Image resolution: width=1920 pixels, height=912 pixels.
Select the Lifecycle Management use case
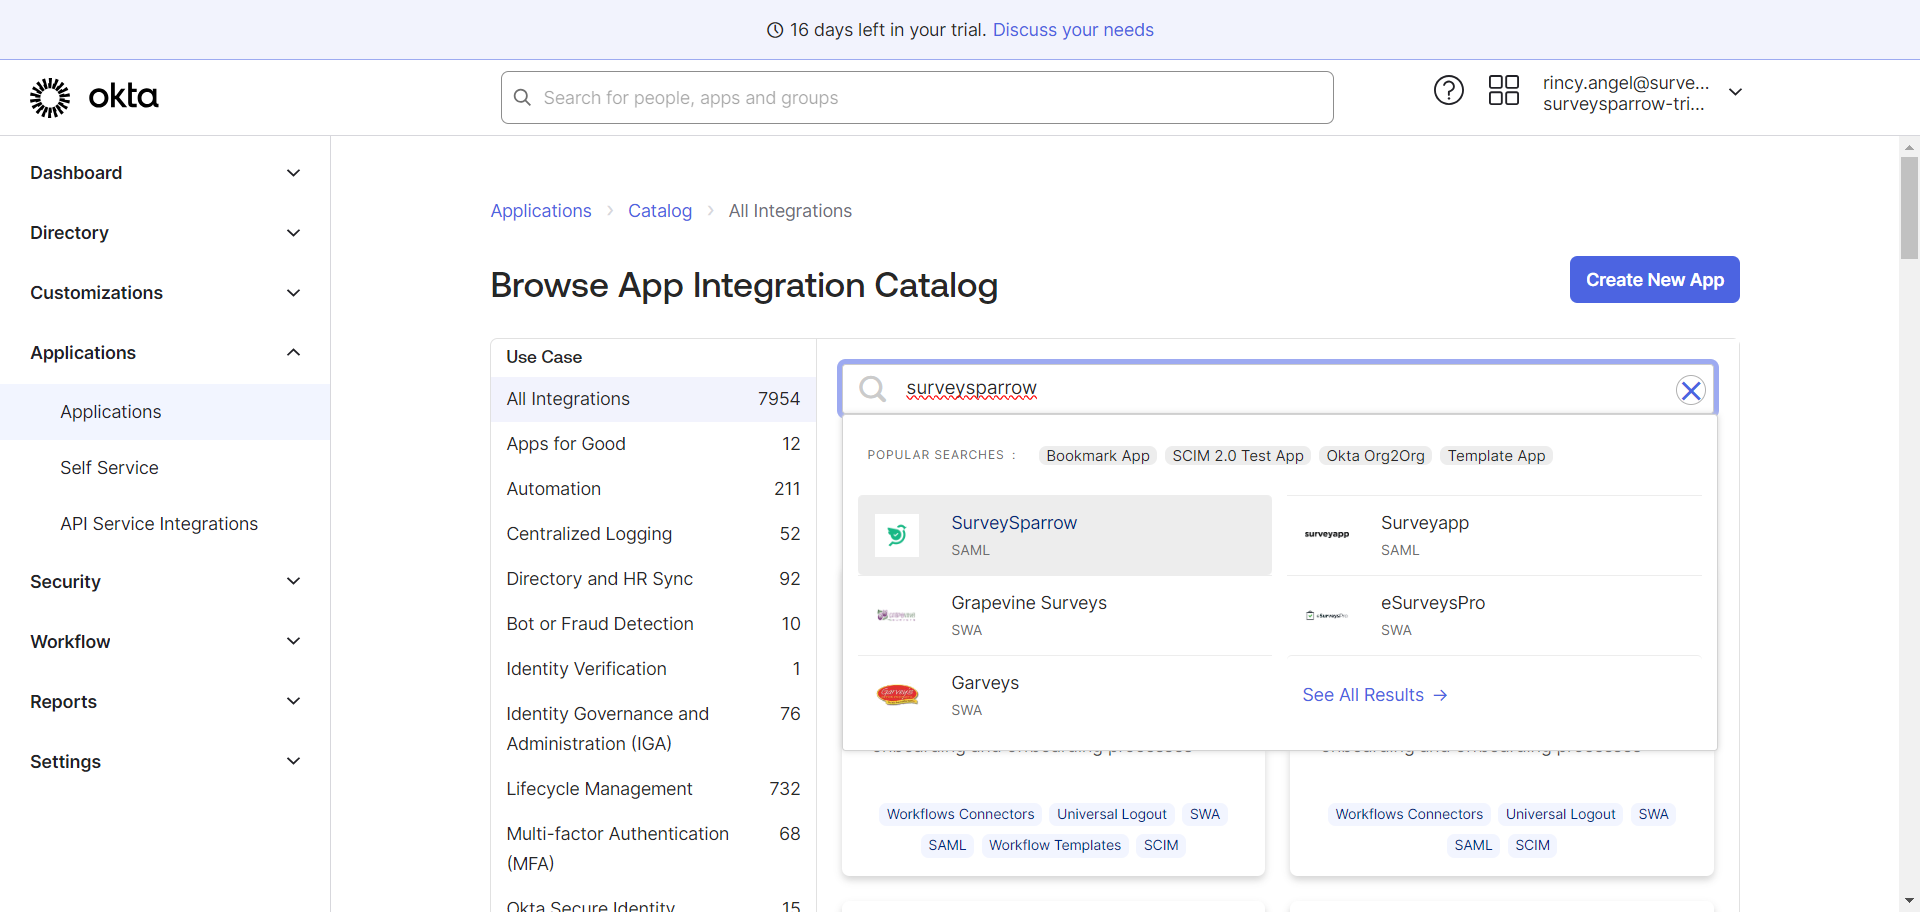click(x=599, y=789)
